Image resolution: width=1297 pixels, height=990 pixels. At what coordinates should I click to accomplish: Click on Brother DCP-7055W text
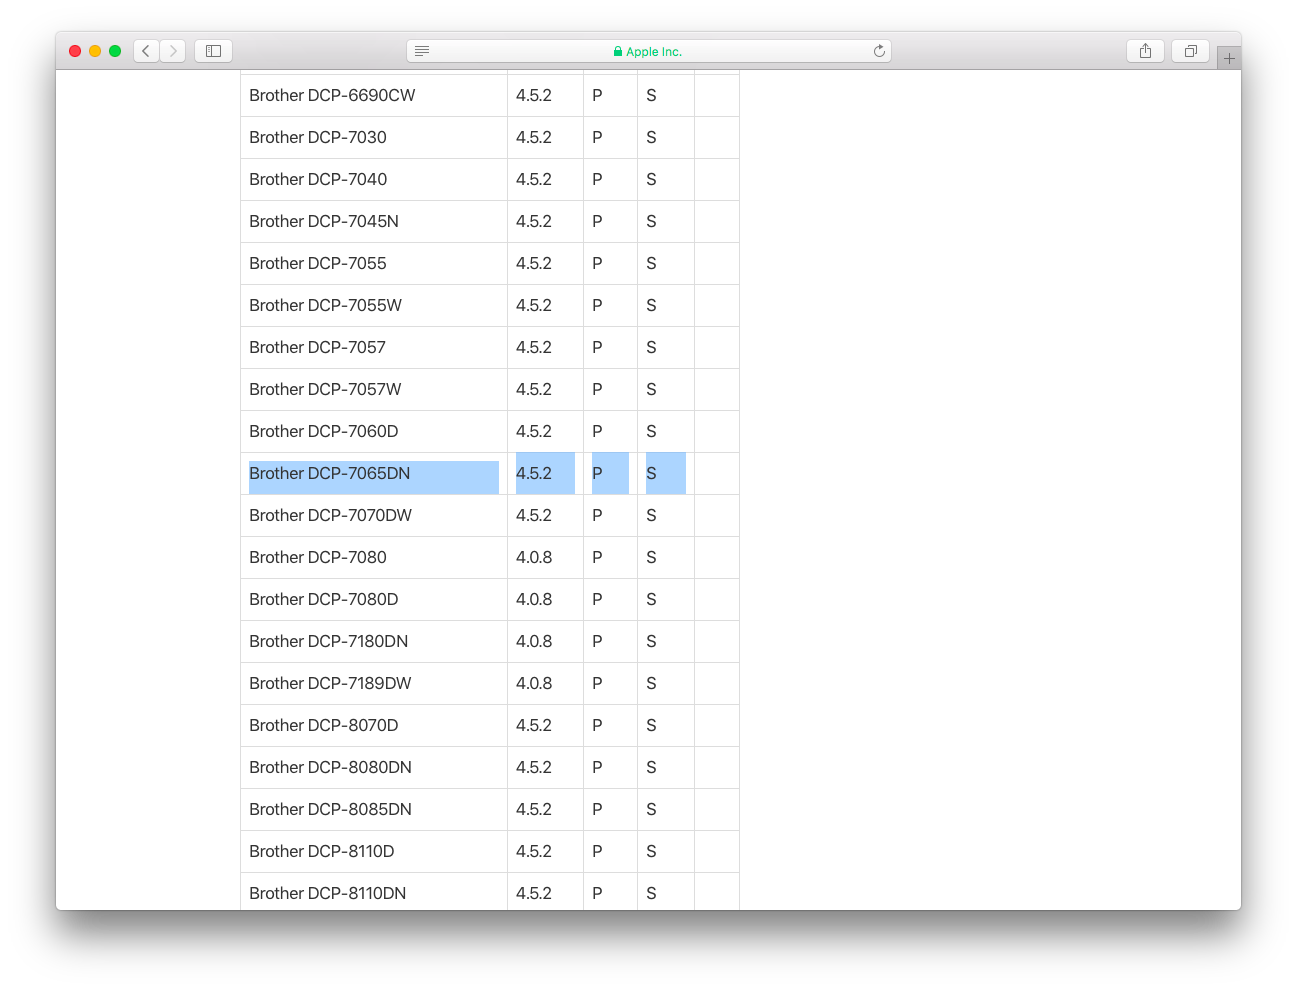coord(326,306)
